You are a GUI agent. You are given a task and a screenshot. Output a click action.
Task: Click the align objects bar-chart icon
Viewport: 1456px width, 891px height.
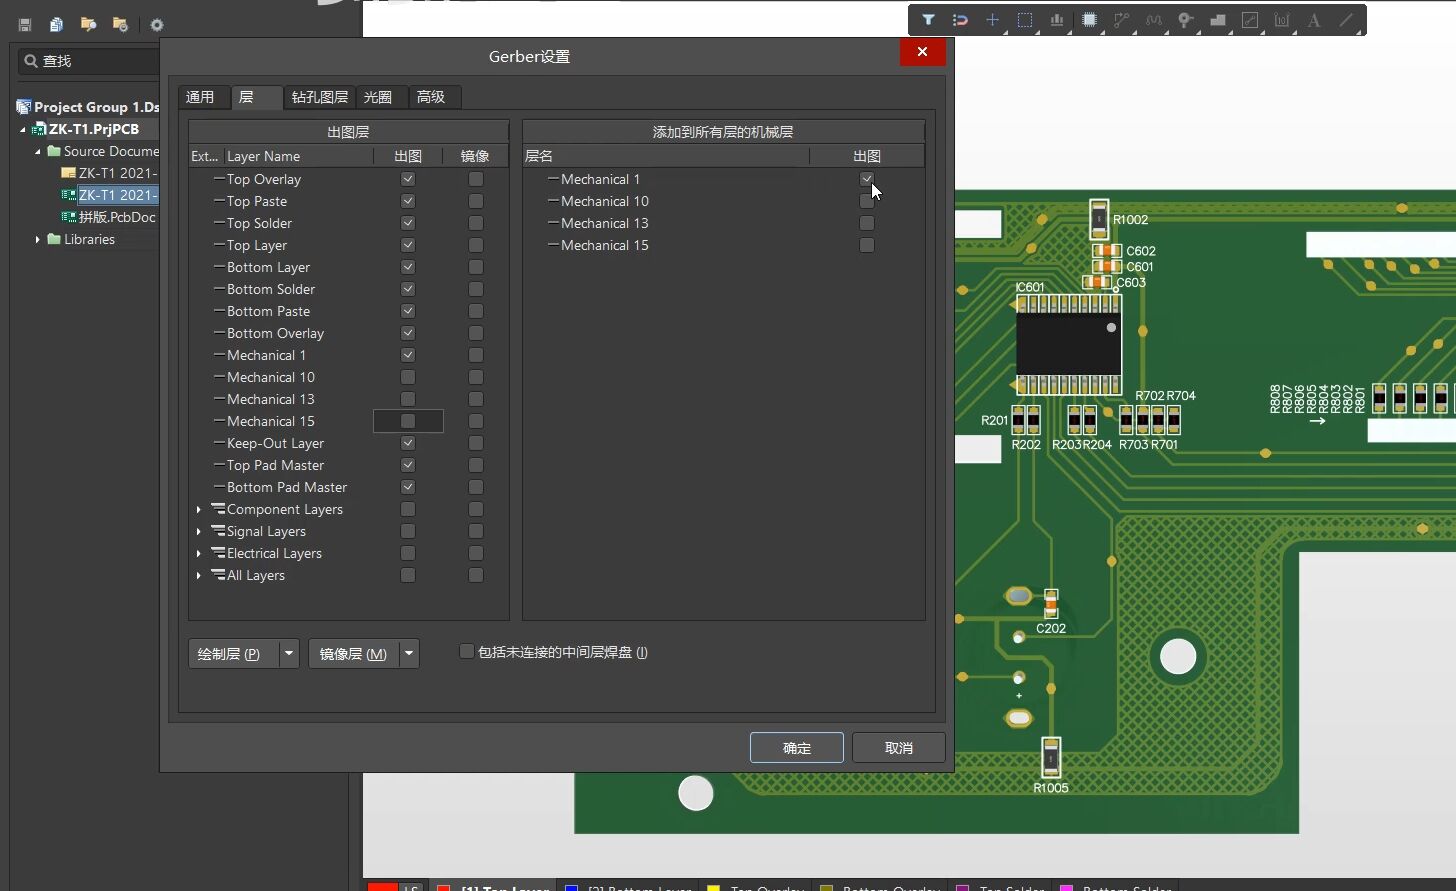tap(1057, 20)
